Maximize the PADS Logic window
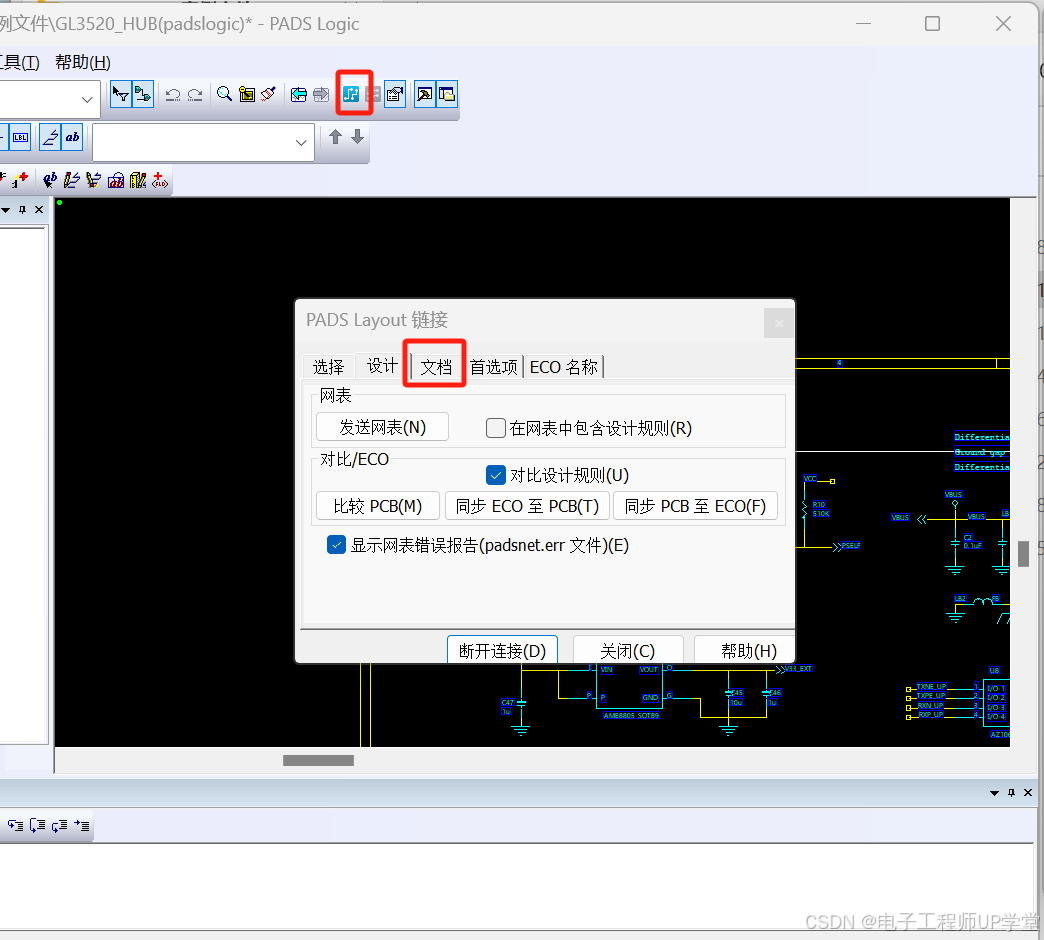1044x940 pixels. pos(933,24)
